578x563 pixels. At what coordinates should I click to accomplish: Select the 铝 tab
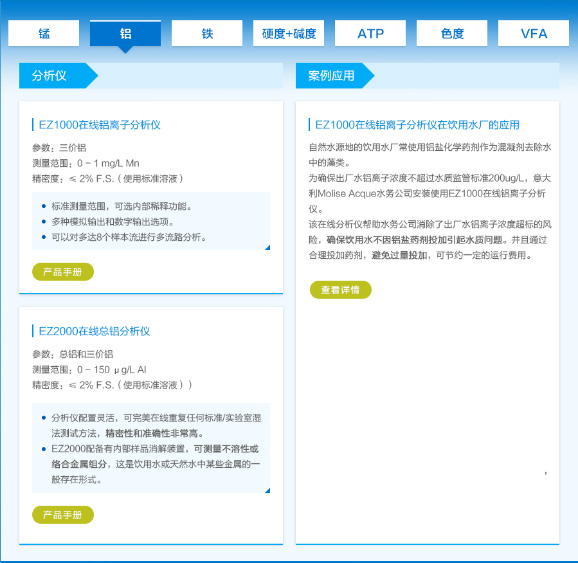(x=125, y=33)
